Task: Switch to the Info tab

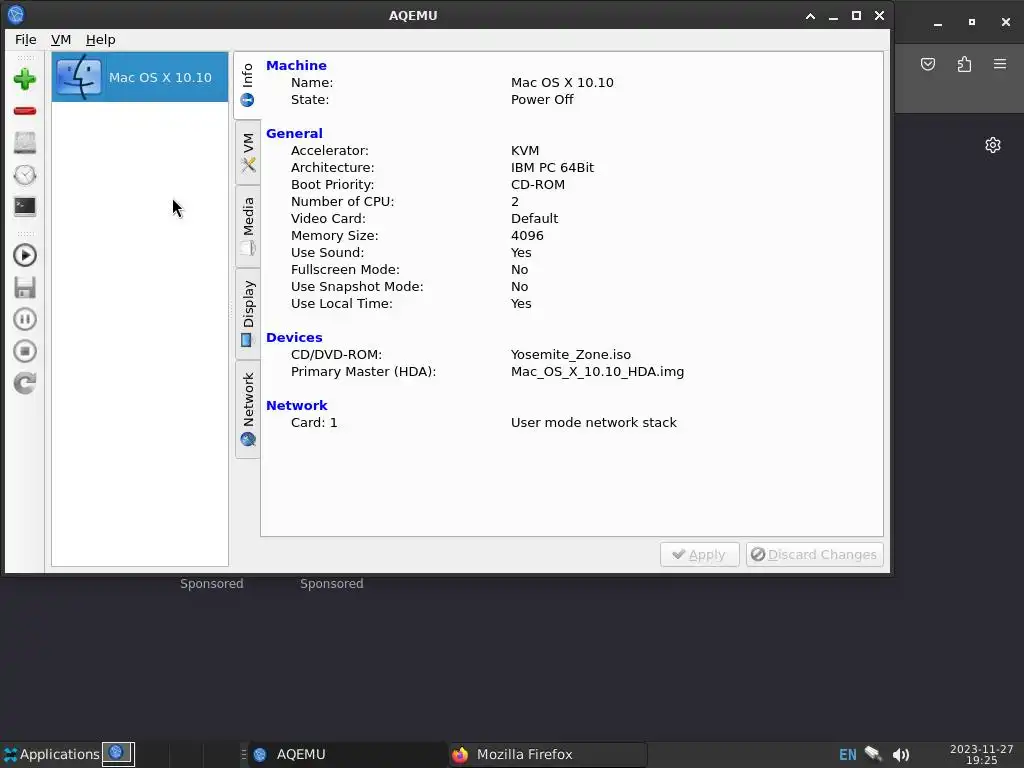Action: pos(248,85)
